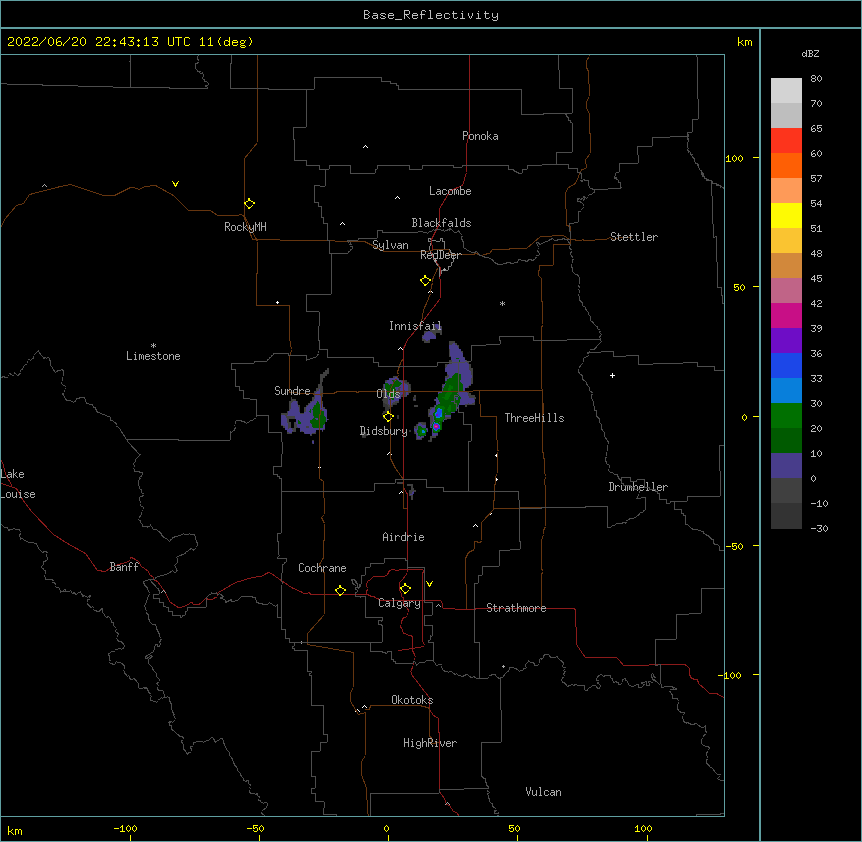Click the Okotoks city label
This screenshot has height=842, width=862.
tap(412, 700)
